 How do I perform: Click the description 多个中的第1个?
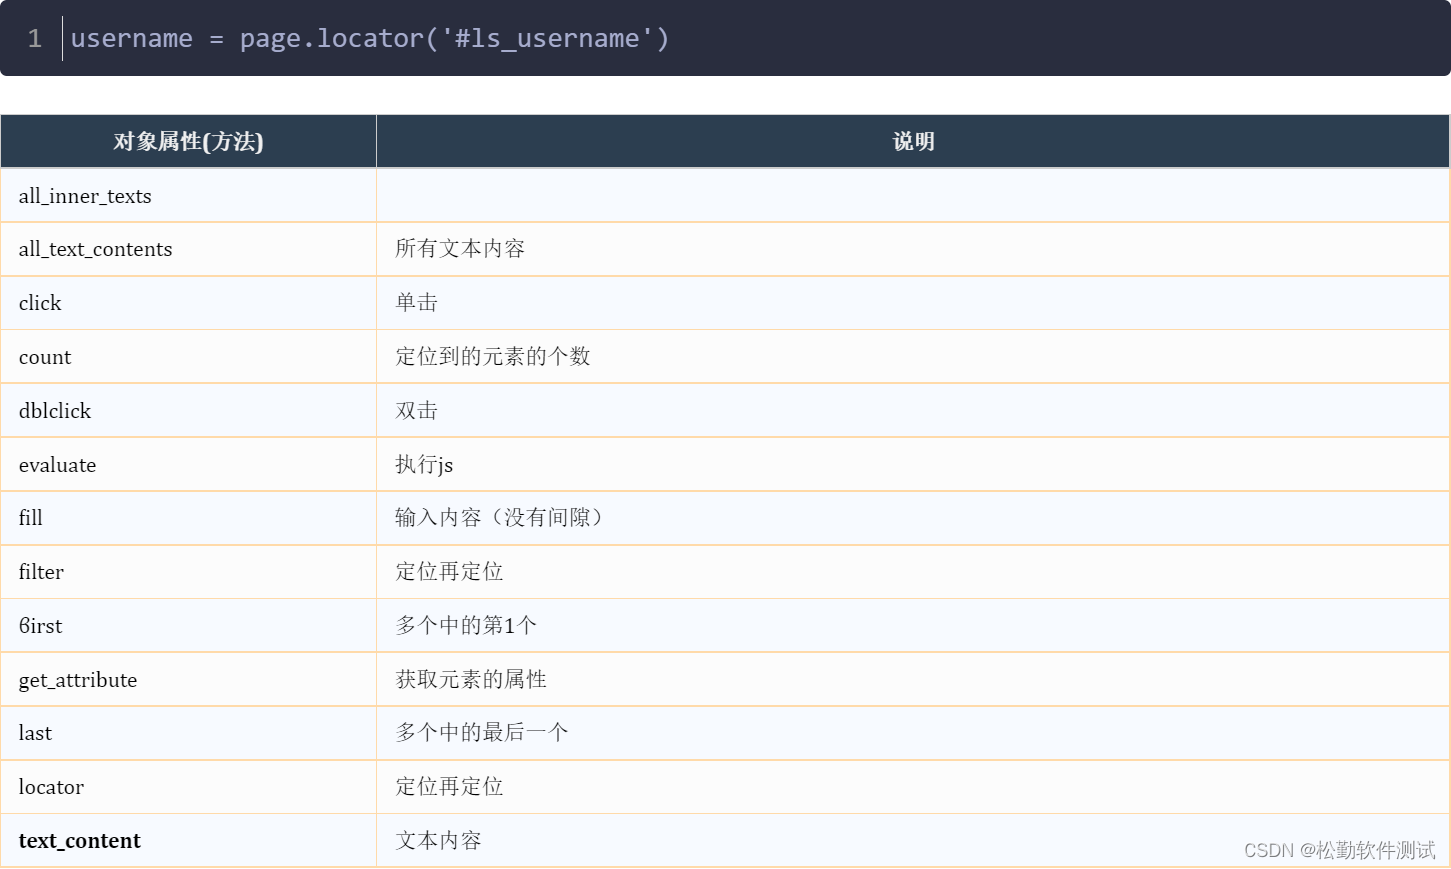(x=466, y=626)
